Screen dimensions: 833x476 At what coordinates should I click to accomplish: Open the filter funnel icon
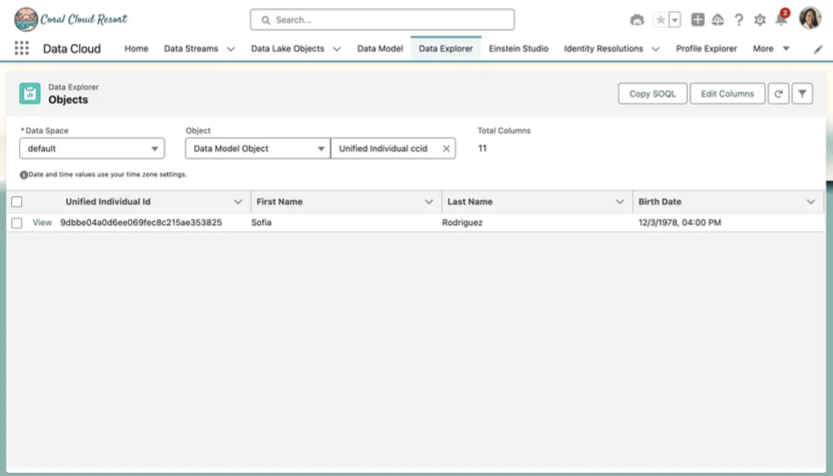[x=802, y=94]
